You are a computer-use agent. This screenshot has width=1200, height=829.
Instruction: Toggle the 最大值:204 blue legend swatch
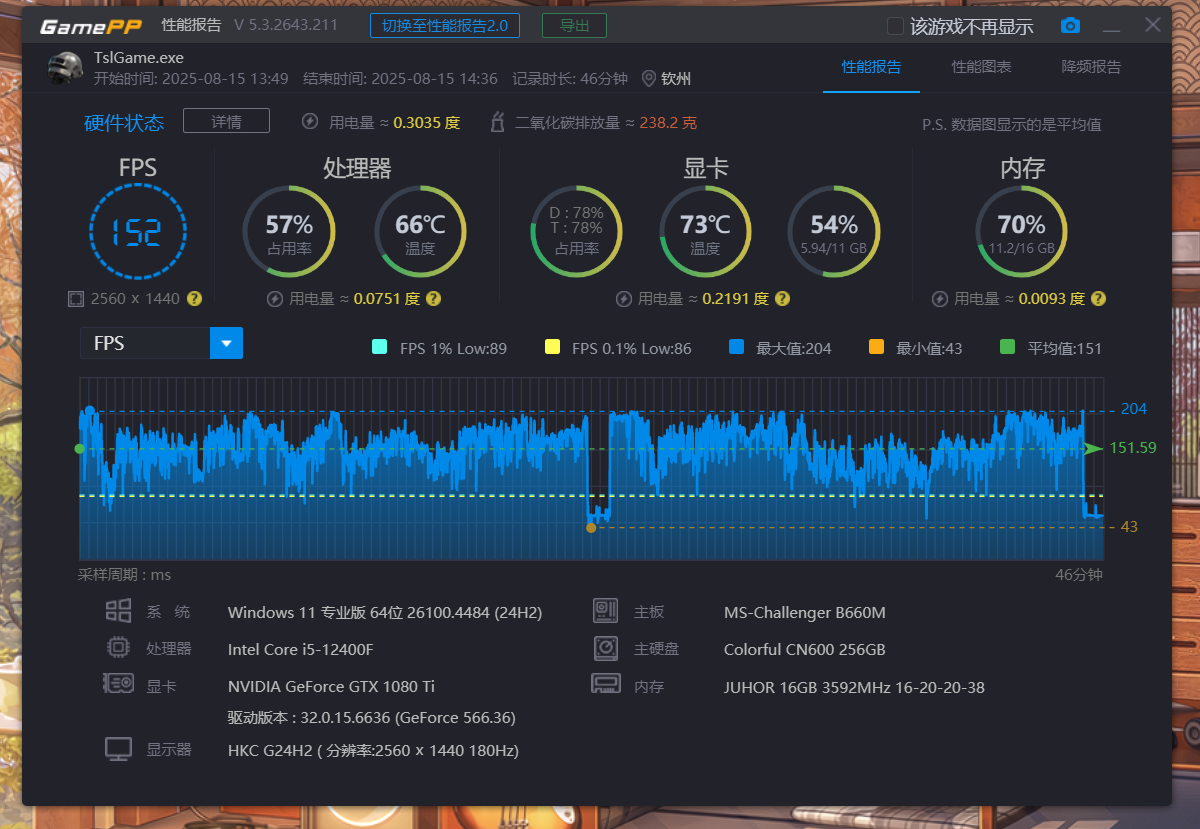[737, 347]
